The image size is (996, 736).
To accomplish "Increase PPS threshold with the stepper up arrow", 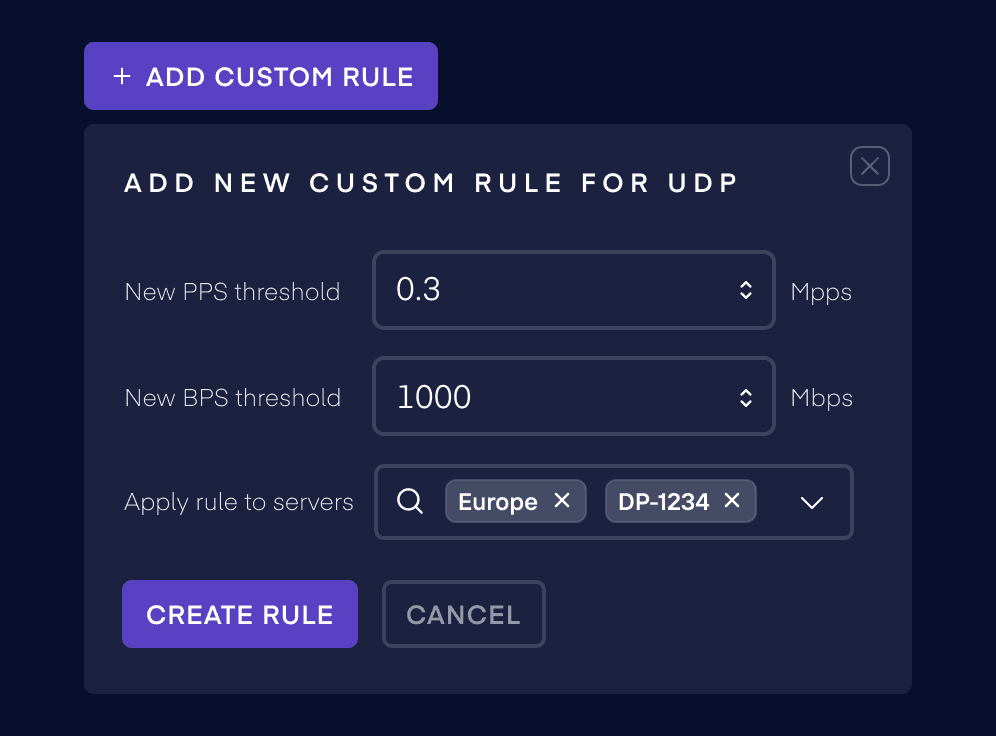I will pos(746,285).
